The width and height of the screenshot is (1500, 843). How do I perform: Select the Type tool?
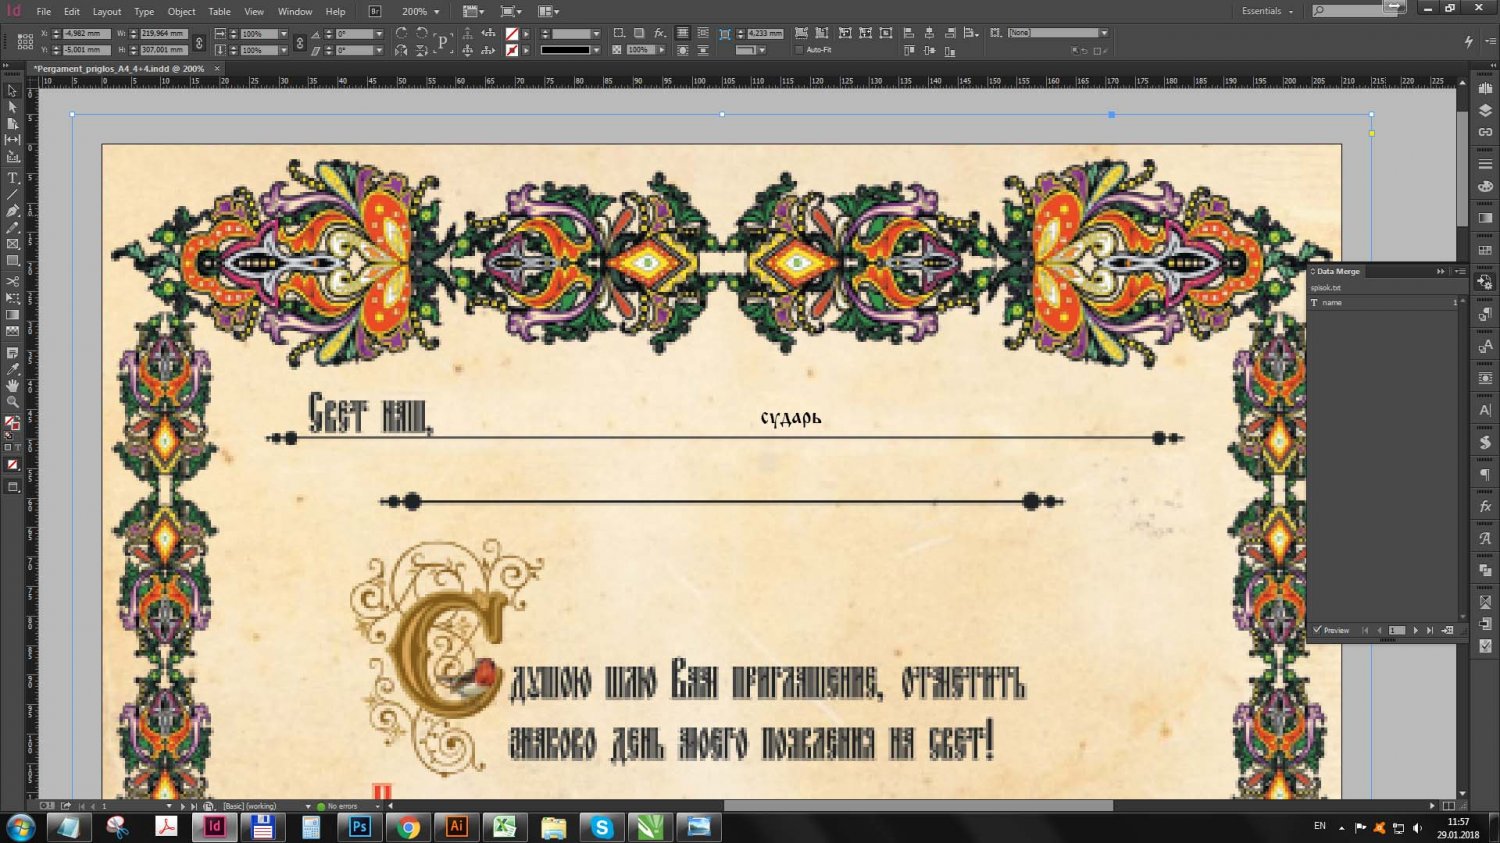13,178
